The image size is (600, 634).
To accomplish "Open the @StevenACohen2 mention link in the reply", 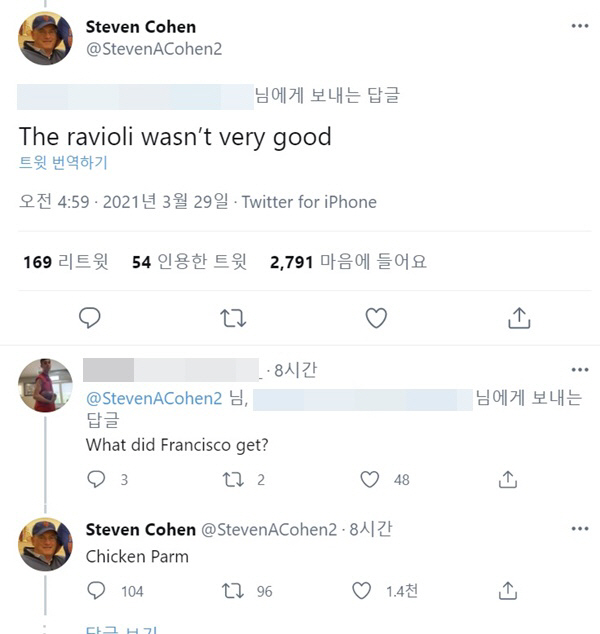I will coord(154,398).
